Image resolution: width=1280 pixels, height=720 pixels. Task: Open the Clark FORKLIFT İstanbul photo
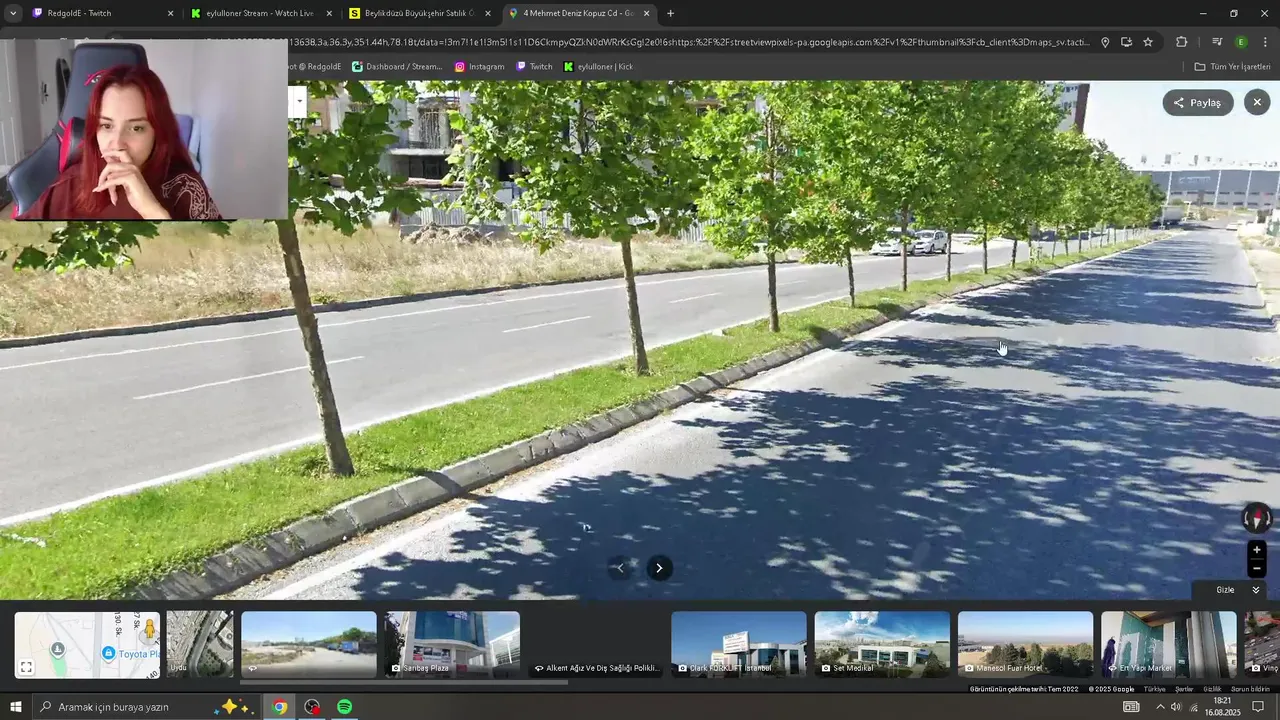point(739,645)
